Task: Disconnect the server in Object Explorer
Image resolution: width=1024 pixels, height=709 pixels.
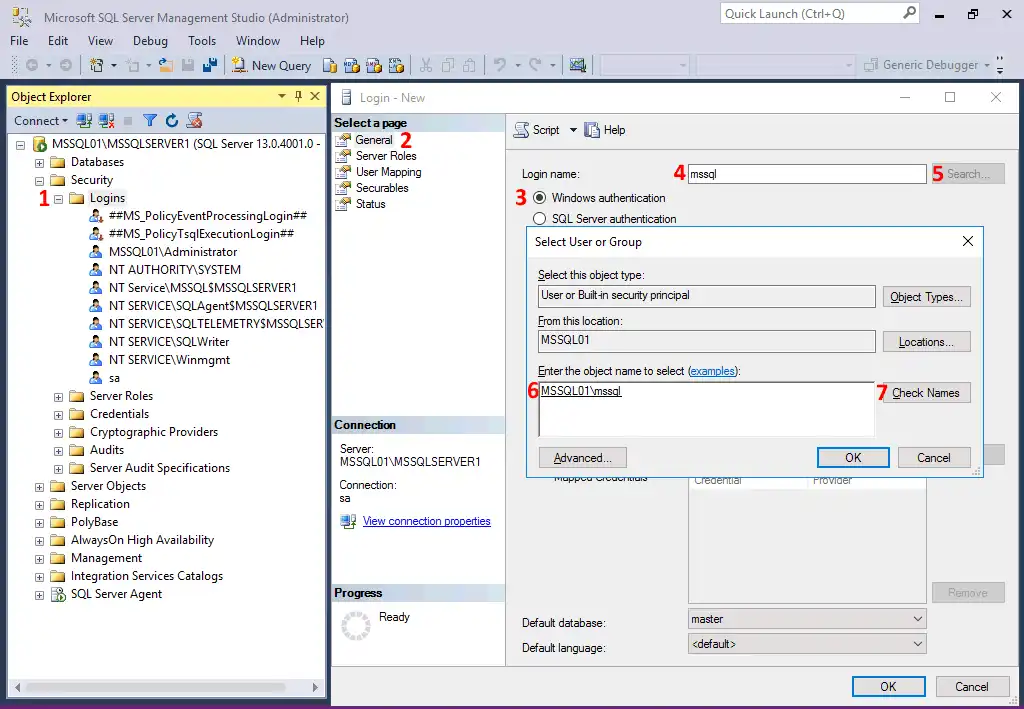Action: [x=104, y=119]
